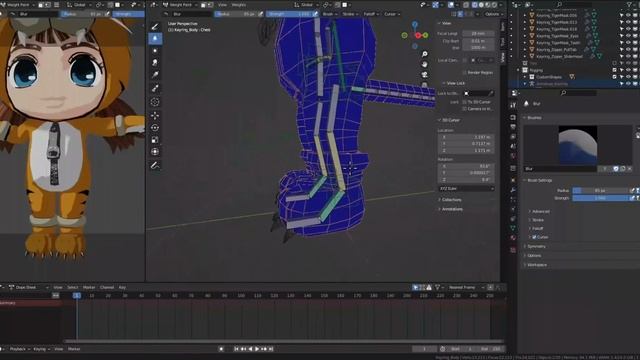This screenshot has height=360, width=640.
Task: Click the pan hand navigation gizmo
Action: [x=424, y=64]
